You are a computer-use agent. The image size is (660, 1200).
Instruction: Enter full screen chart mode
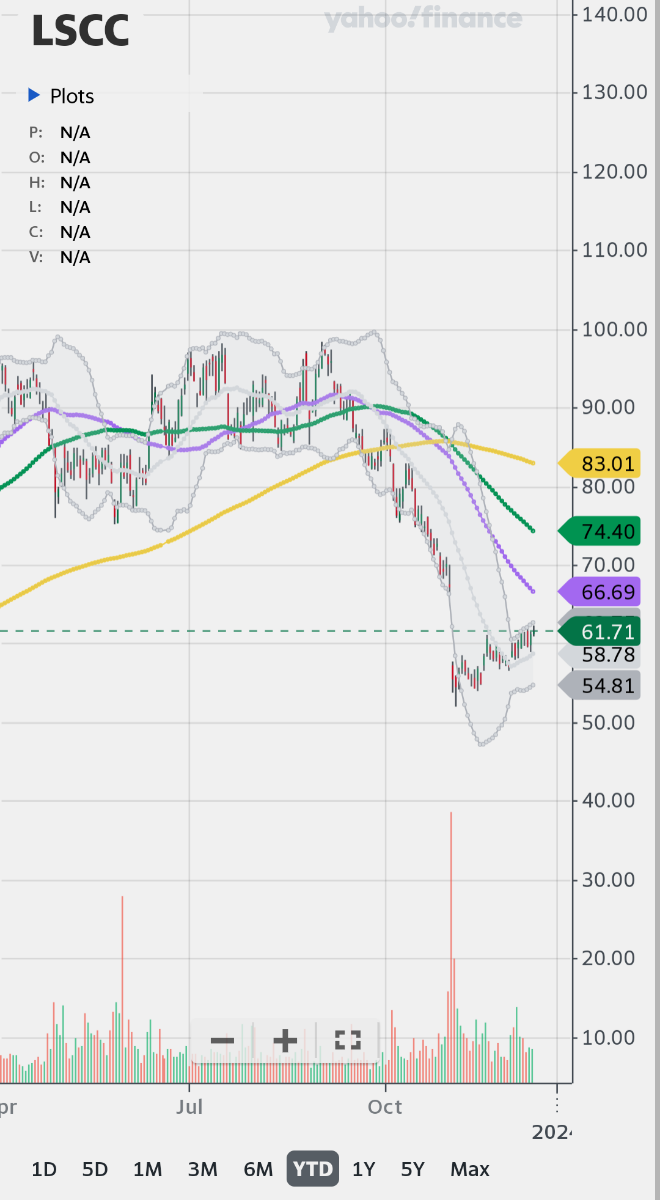click(x=347, y=1040)
